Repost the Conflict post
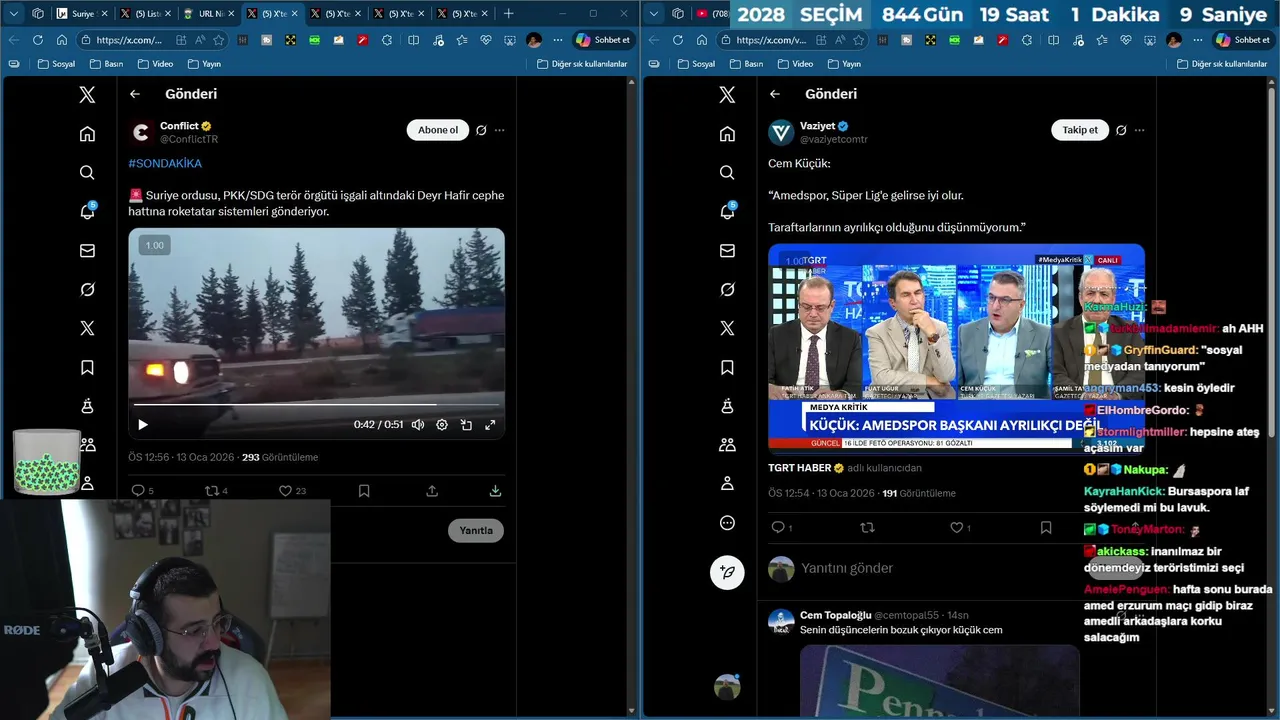1280x720 pixels. (x=211, y=491)
